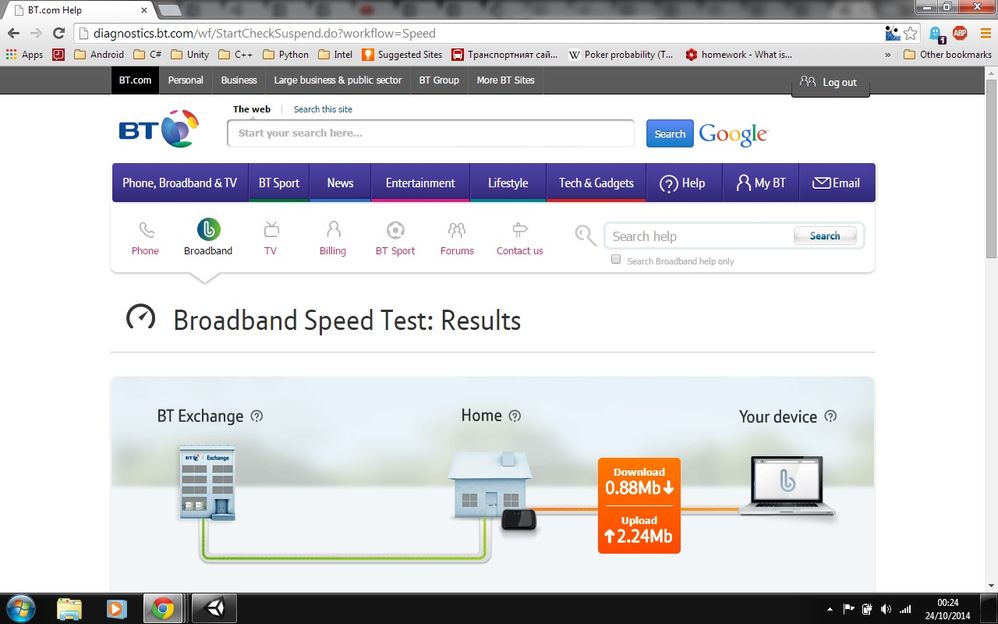Open the Help navigation item
The image size is (998, 624).
click(x=684, y=183)
